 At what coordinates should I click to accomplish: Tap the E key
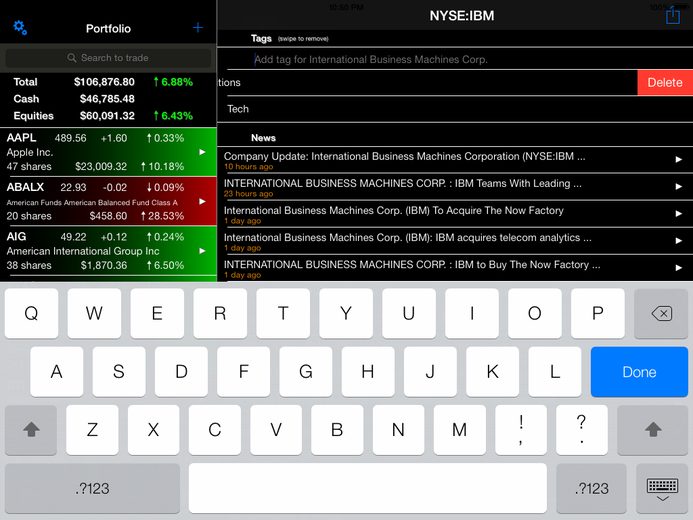point(157,314)
